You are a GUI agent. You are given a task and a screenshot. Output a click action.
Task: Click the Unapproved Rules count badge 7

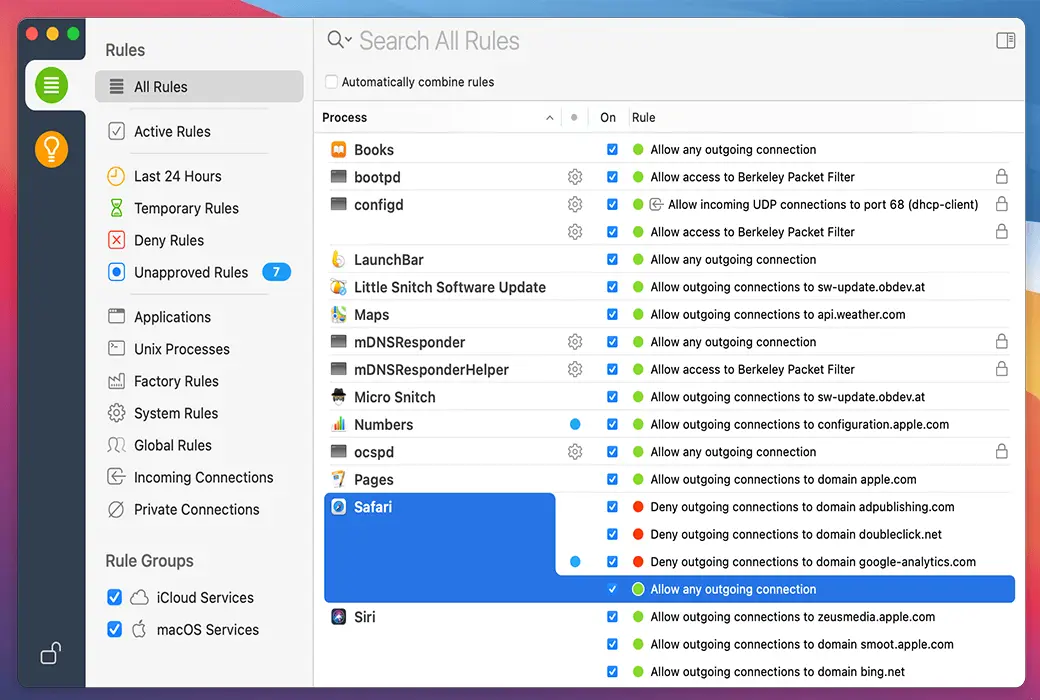277,272
